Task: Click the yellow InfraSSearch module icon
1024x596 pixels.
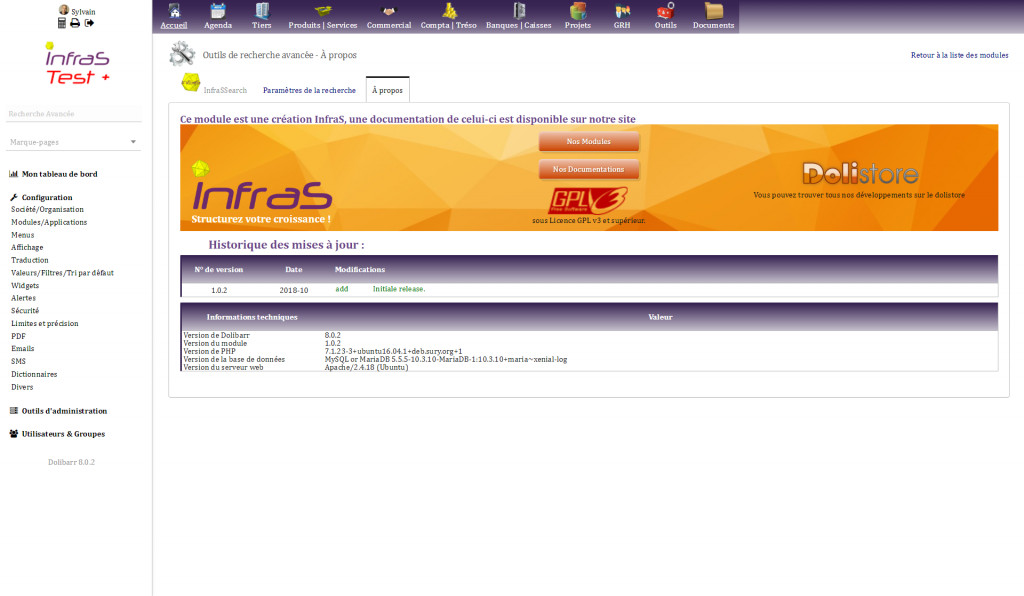Action: click(191, 83)
